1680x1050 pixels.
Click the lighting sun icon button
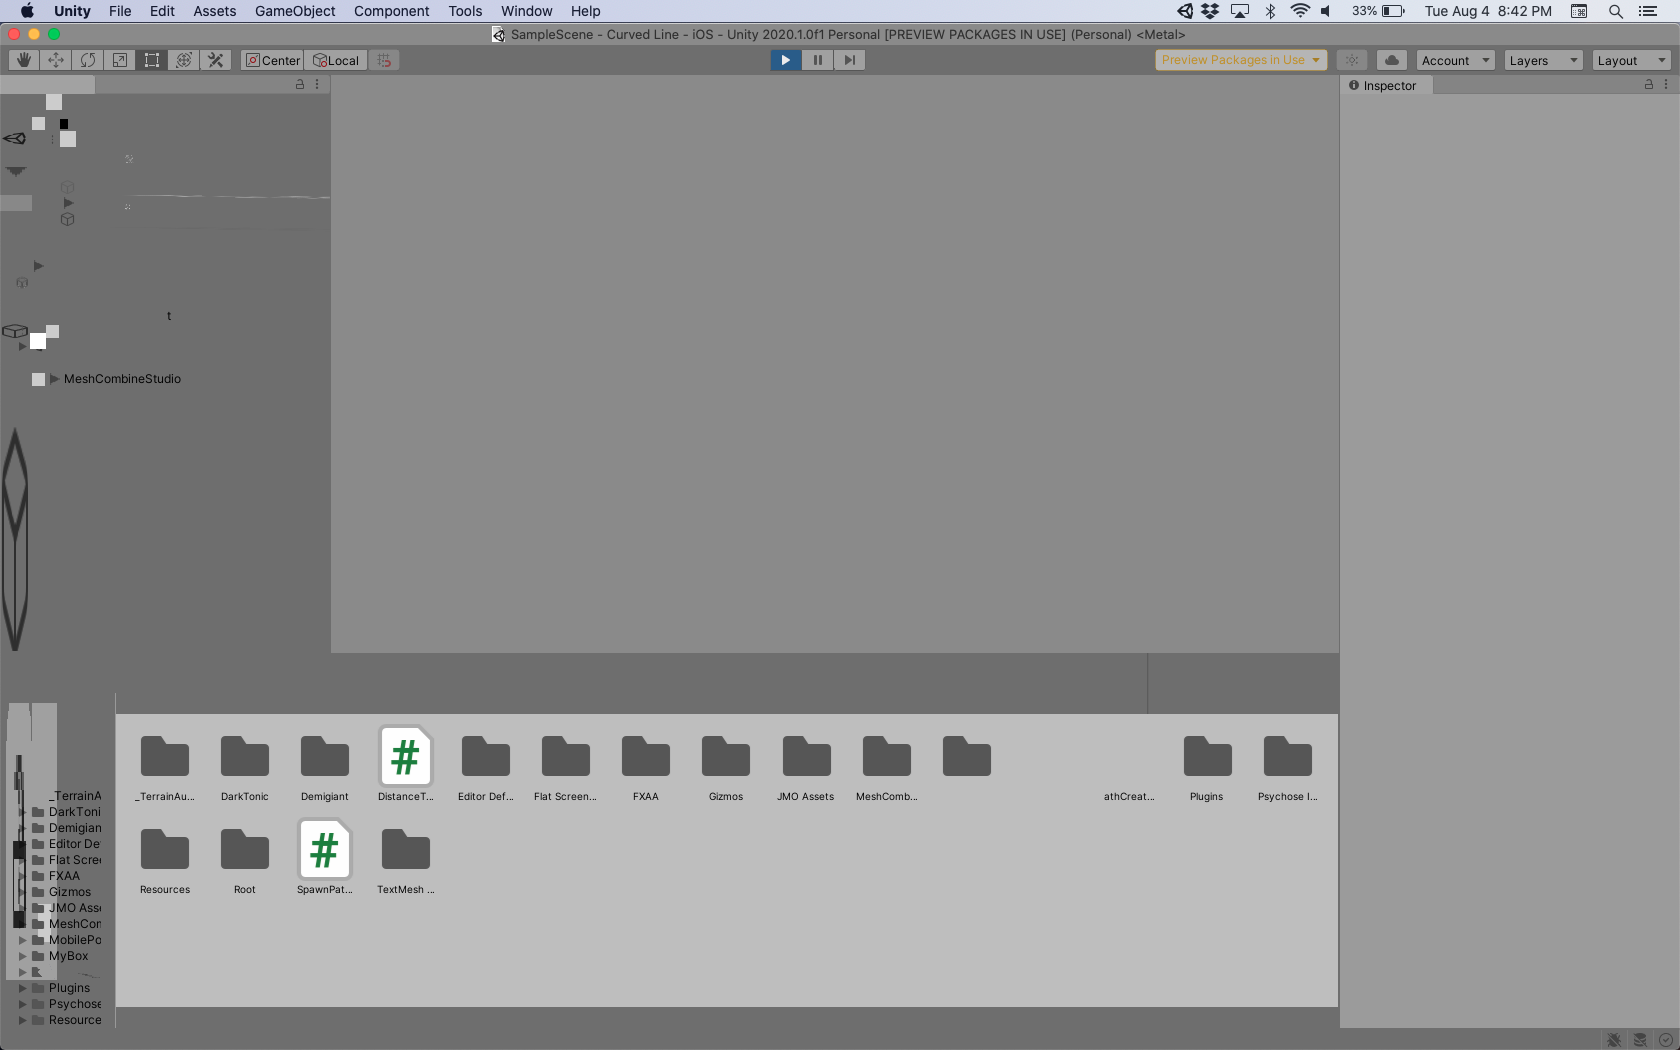(1352, 60)
